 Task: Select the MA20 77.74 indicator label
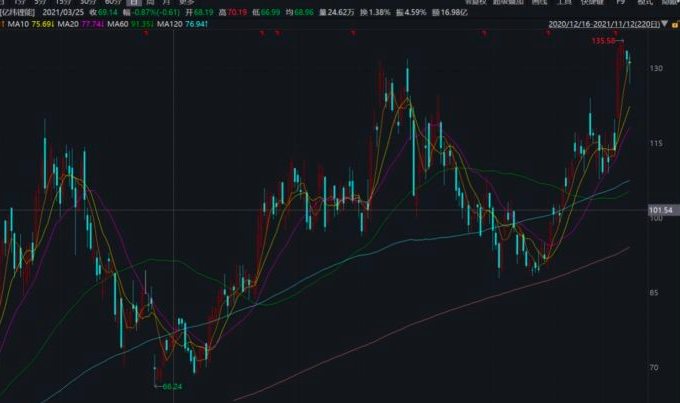(81, 24)
